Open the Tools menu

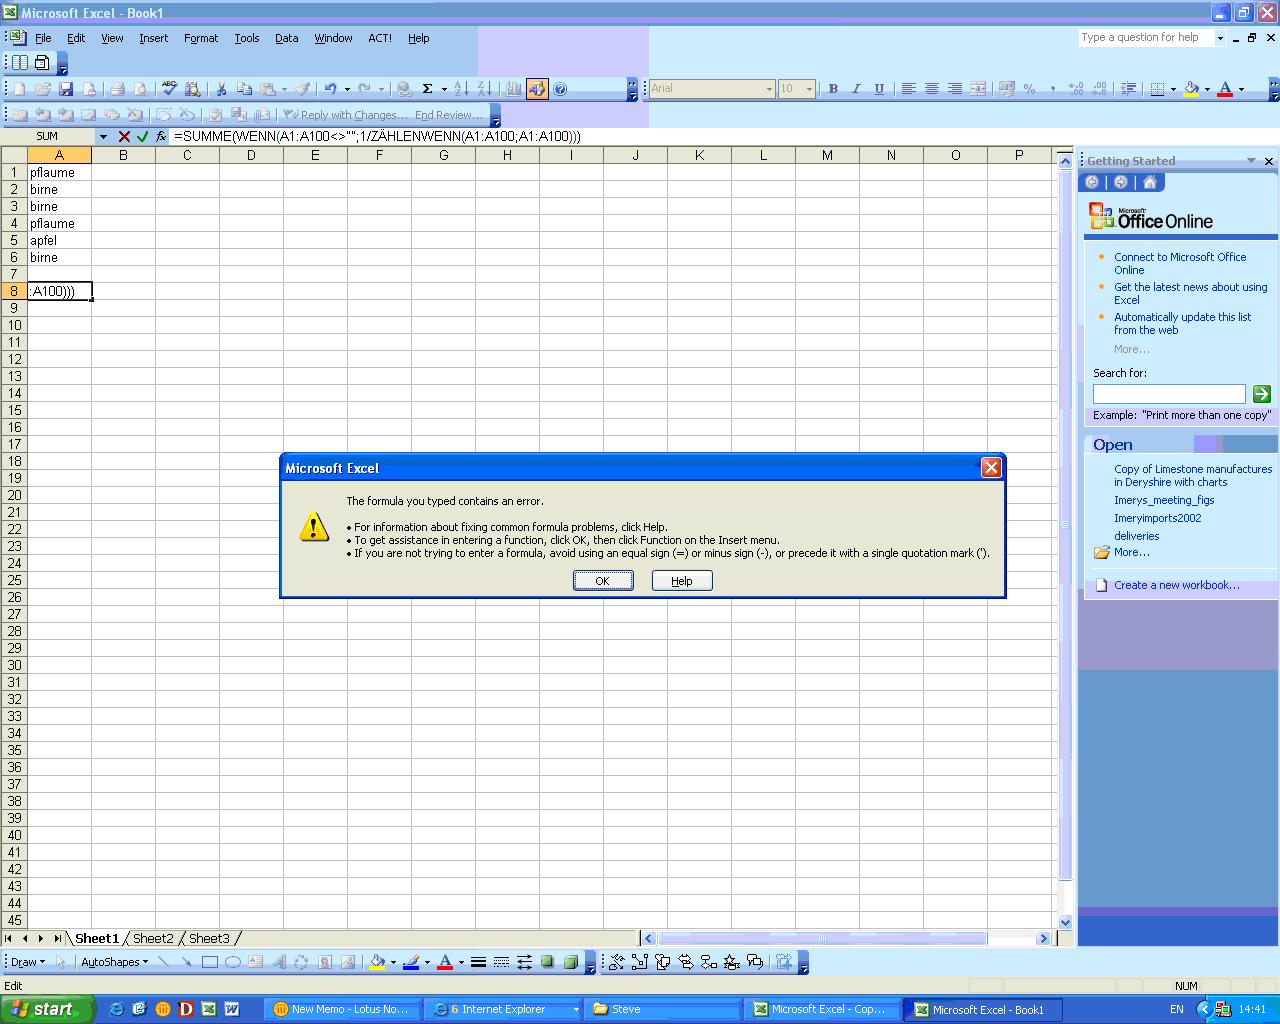click(247, 38)
